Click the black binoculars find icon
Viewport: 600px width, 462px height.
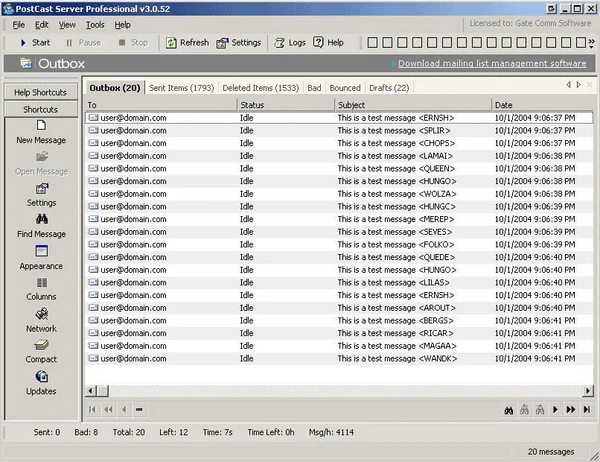[509, 410]
